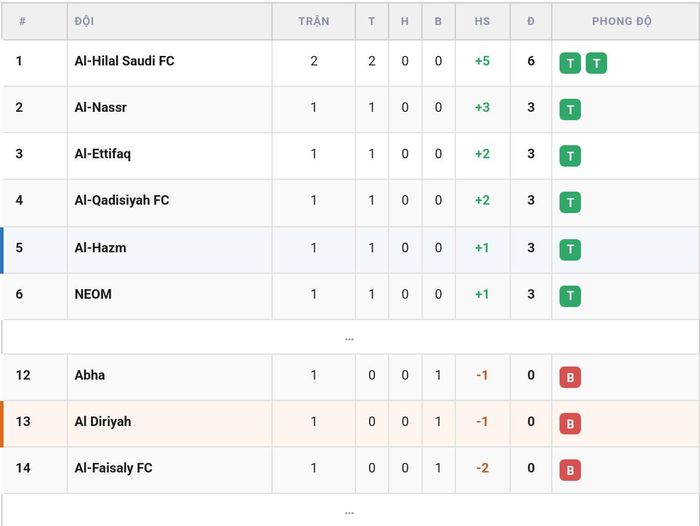The width and height of the screenshot is (700, 526).
Task: Open the Al-Nassr team link
Action: (x=100, y=107)
